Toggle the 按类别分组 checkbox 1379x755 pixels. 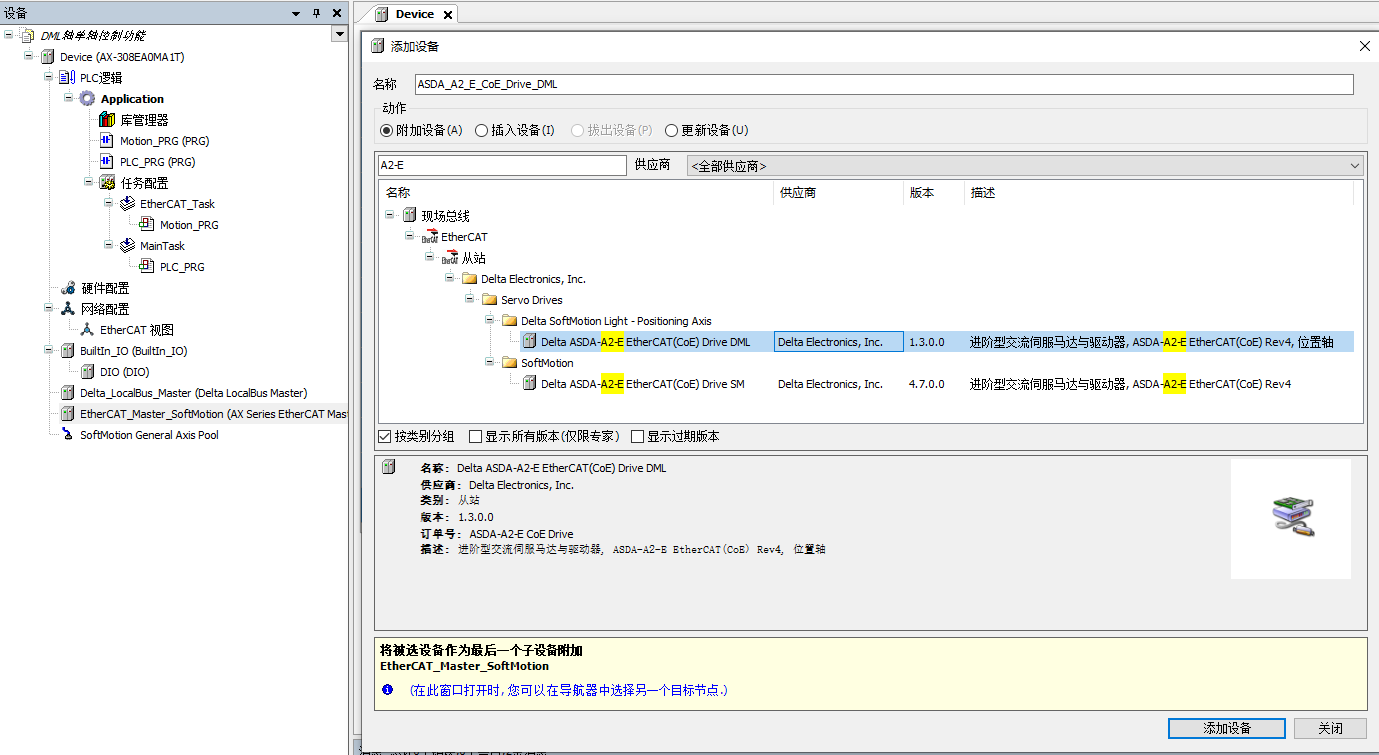[x=385, y=437]
